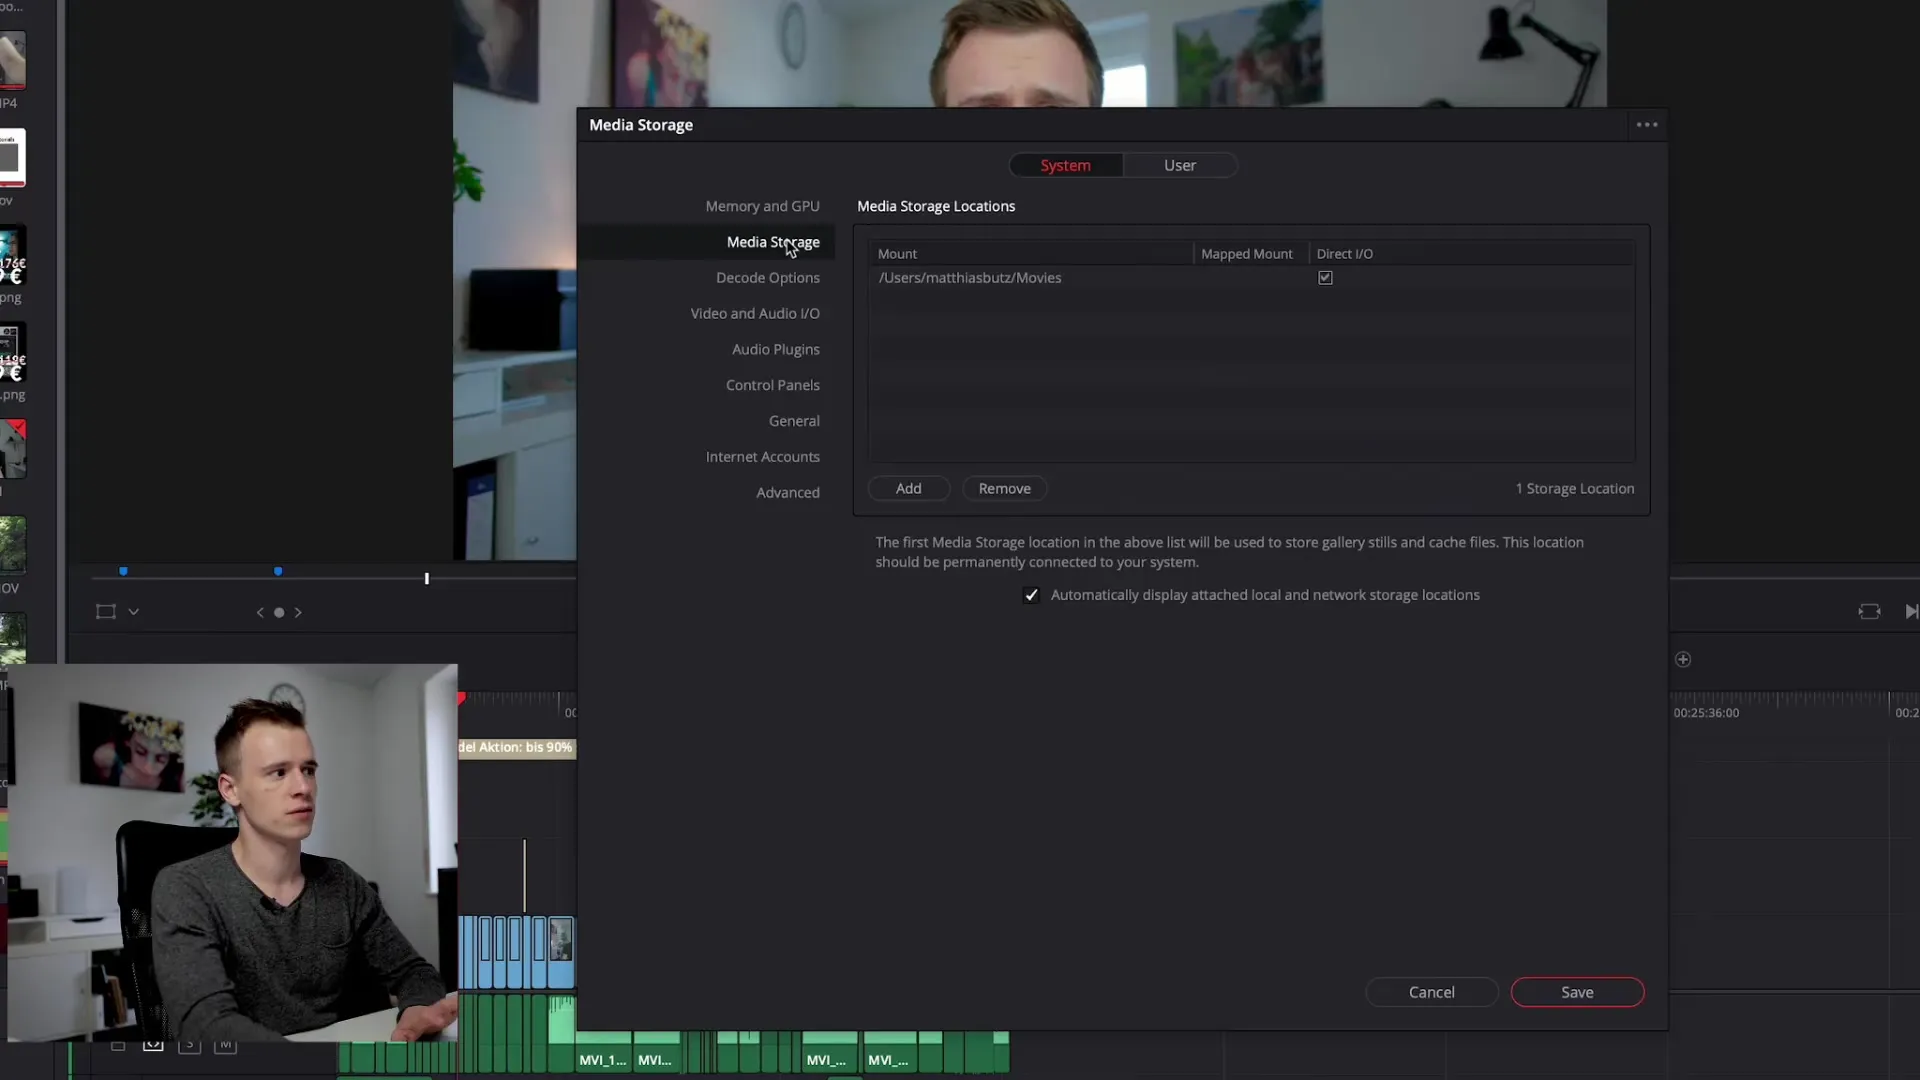Click the marker dot between the chevrons
Viewport: 1920px width, 1080px height.
pos(279,613)
